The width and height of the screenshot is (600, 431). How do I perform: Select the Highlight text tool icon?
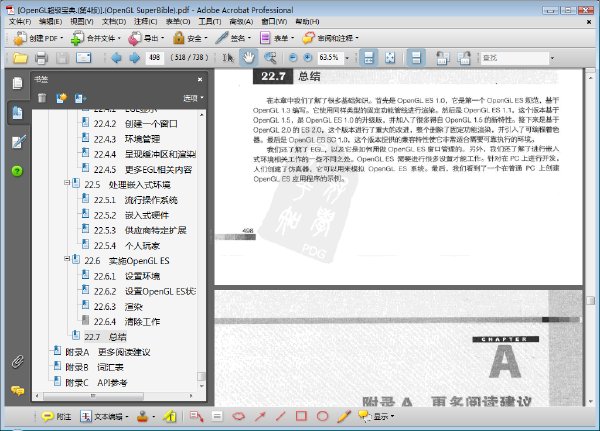170,416
